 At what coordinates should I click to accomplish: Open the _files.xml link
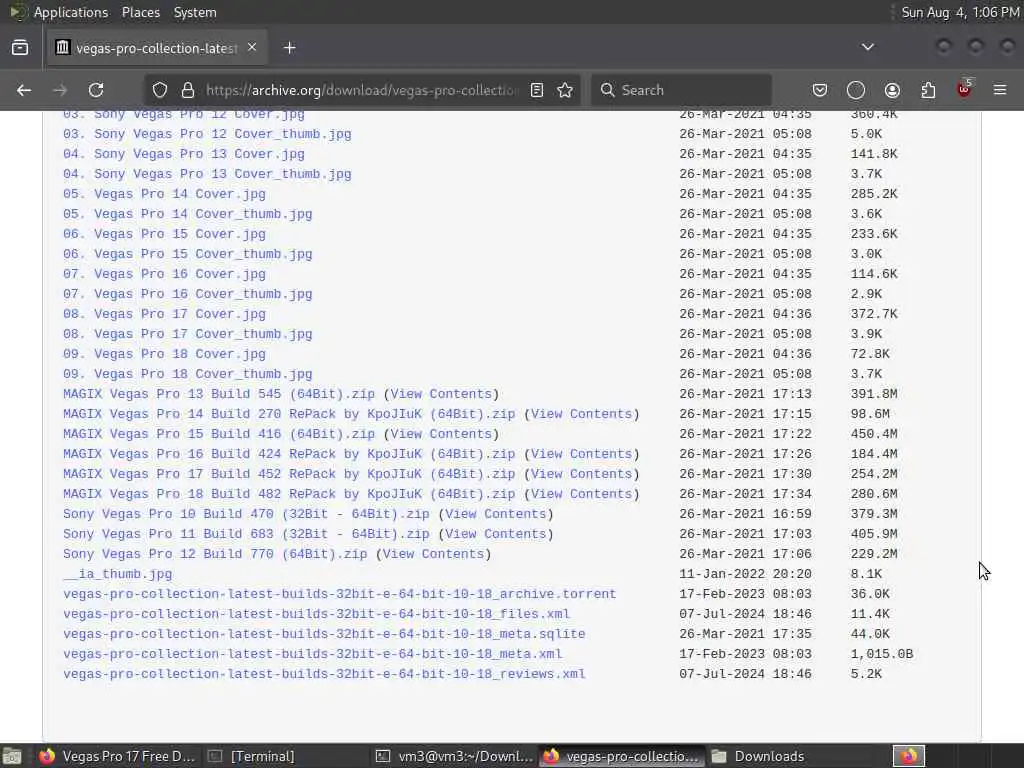(x=316, y=614)
